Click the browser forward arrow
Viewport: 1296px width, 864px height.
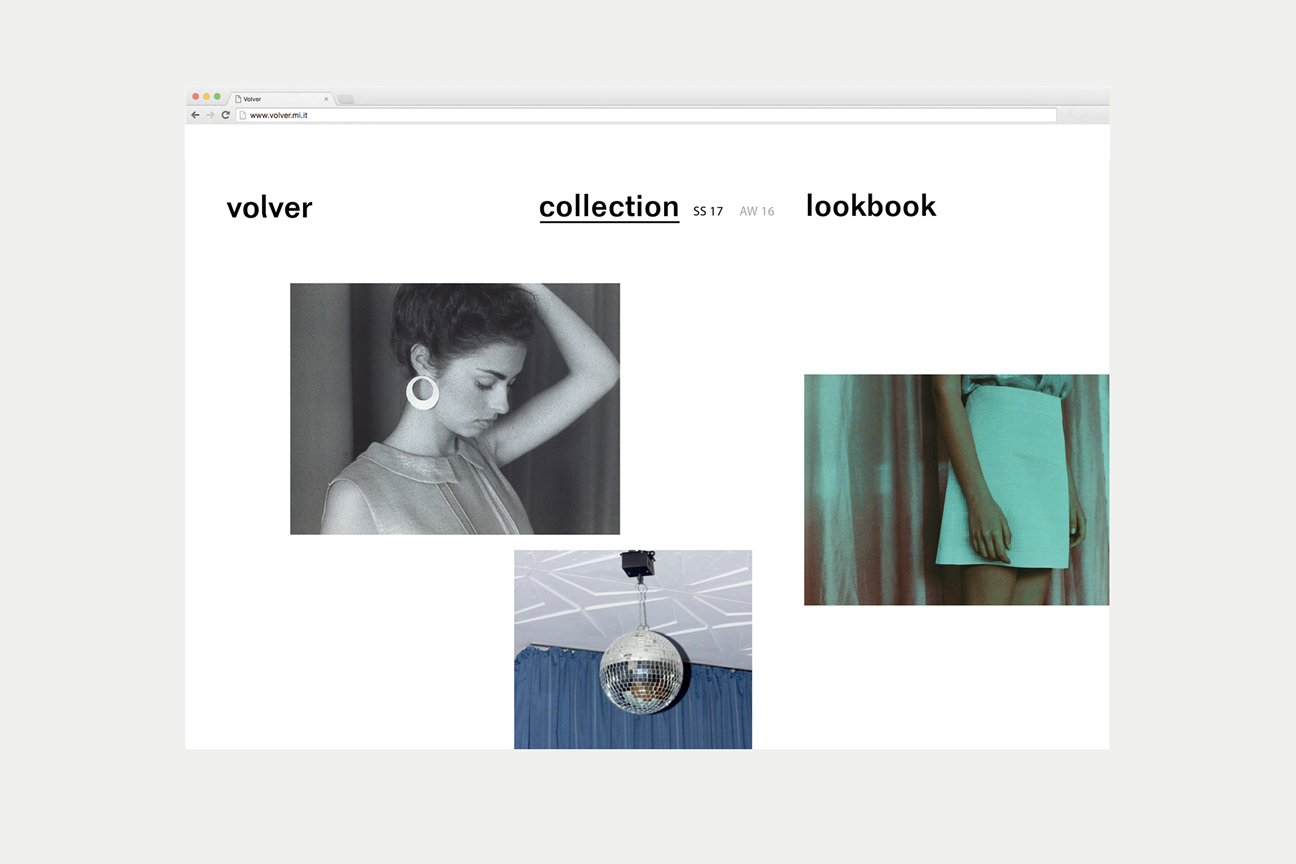tap(210, 115)
